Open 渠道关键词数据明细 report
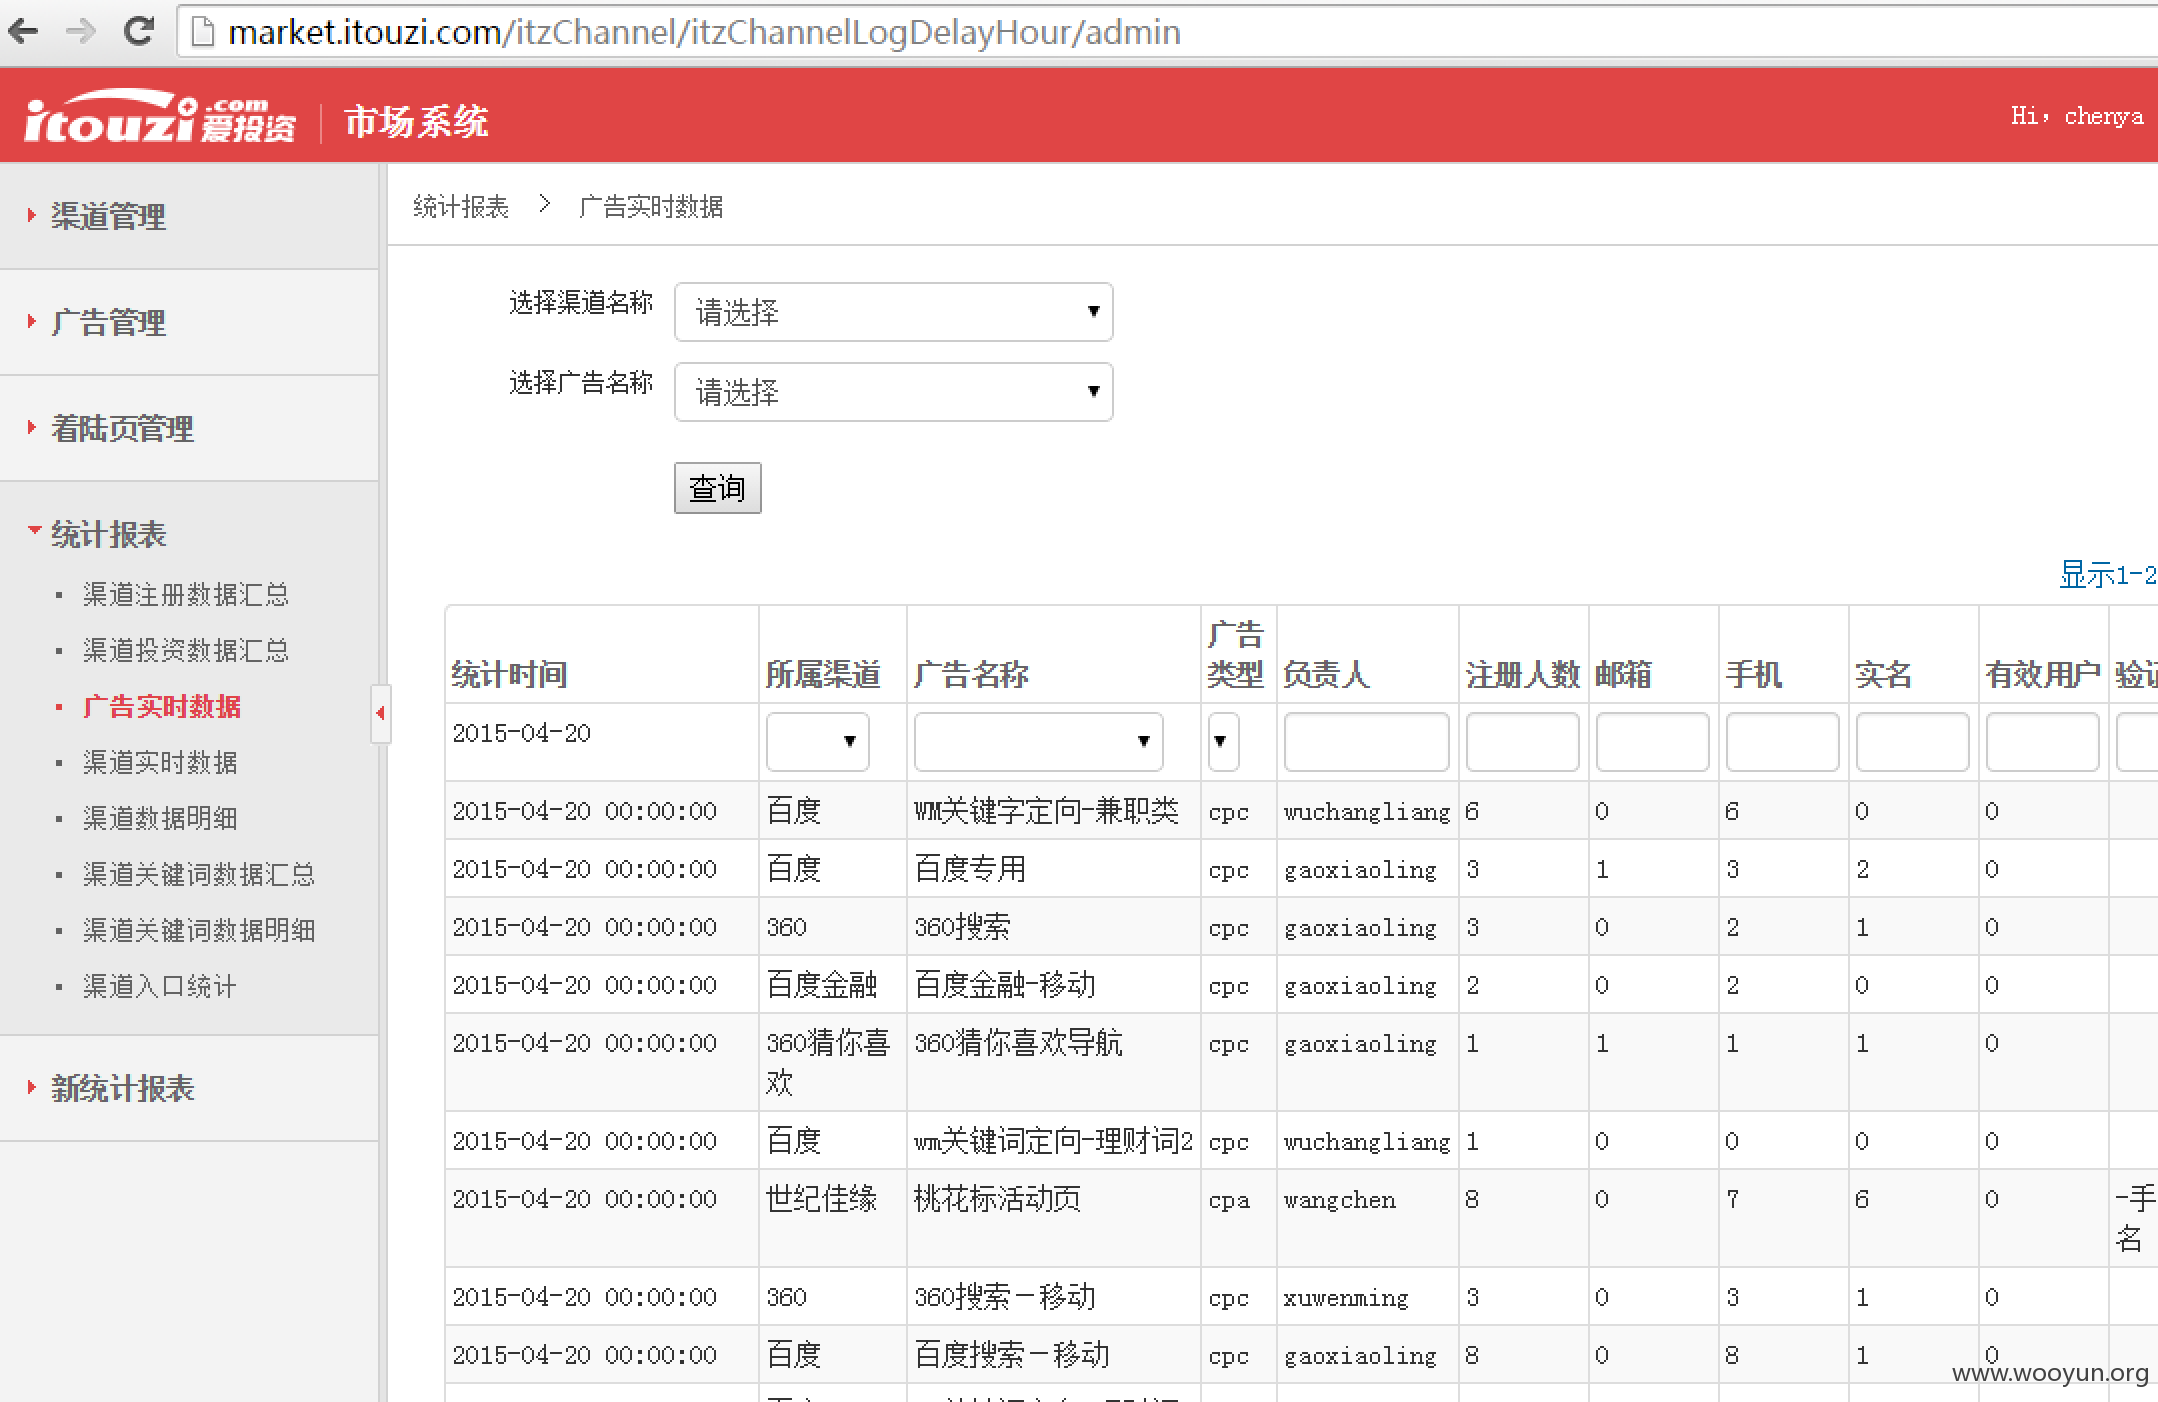The height and width of the screenshot is (1402, 2158). (199, 930)
